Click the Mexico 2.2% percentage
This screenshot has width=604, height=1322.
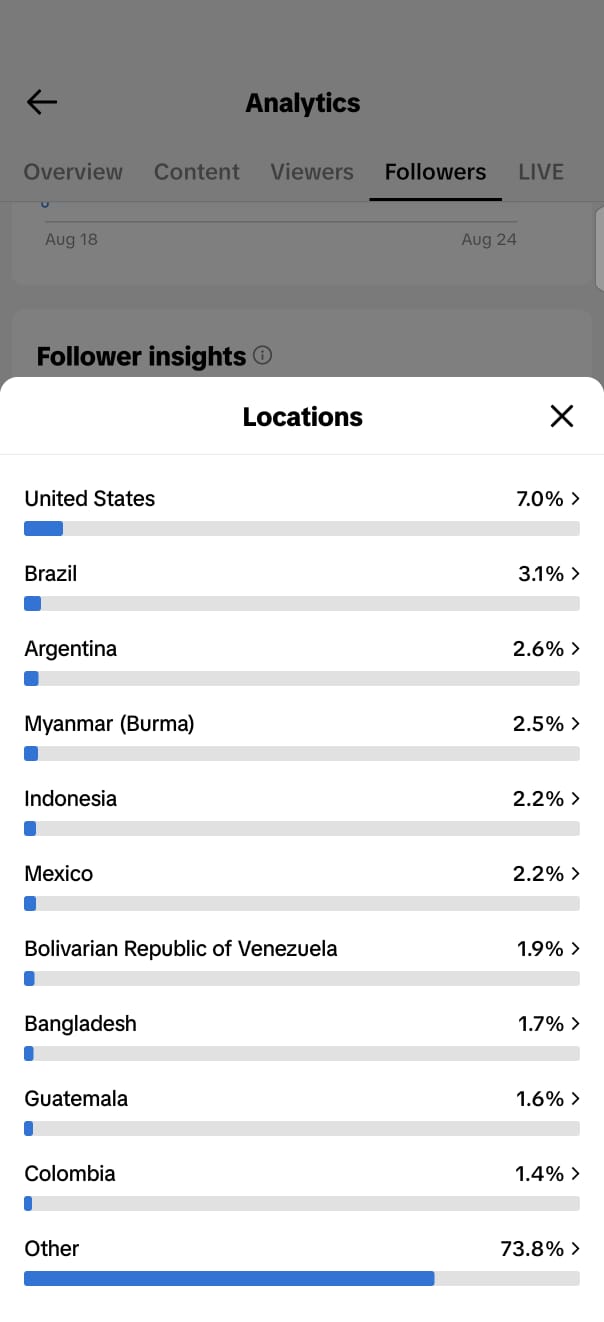coord(539,873)
